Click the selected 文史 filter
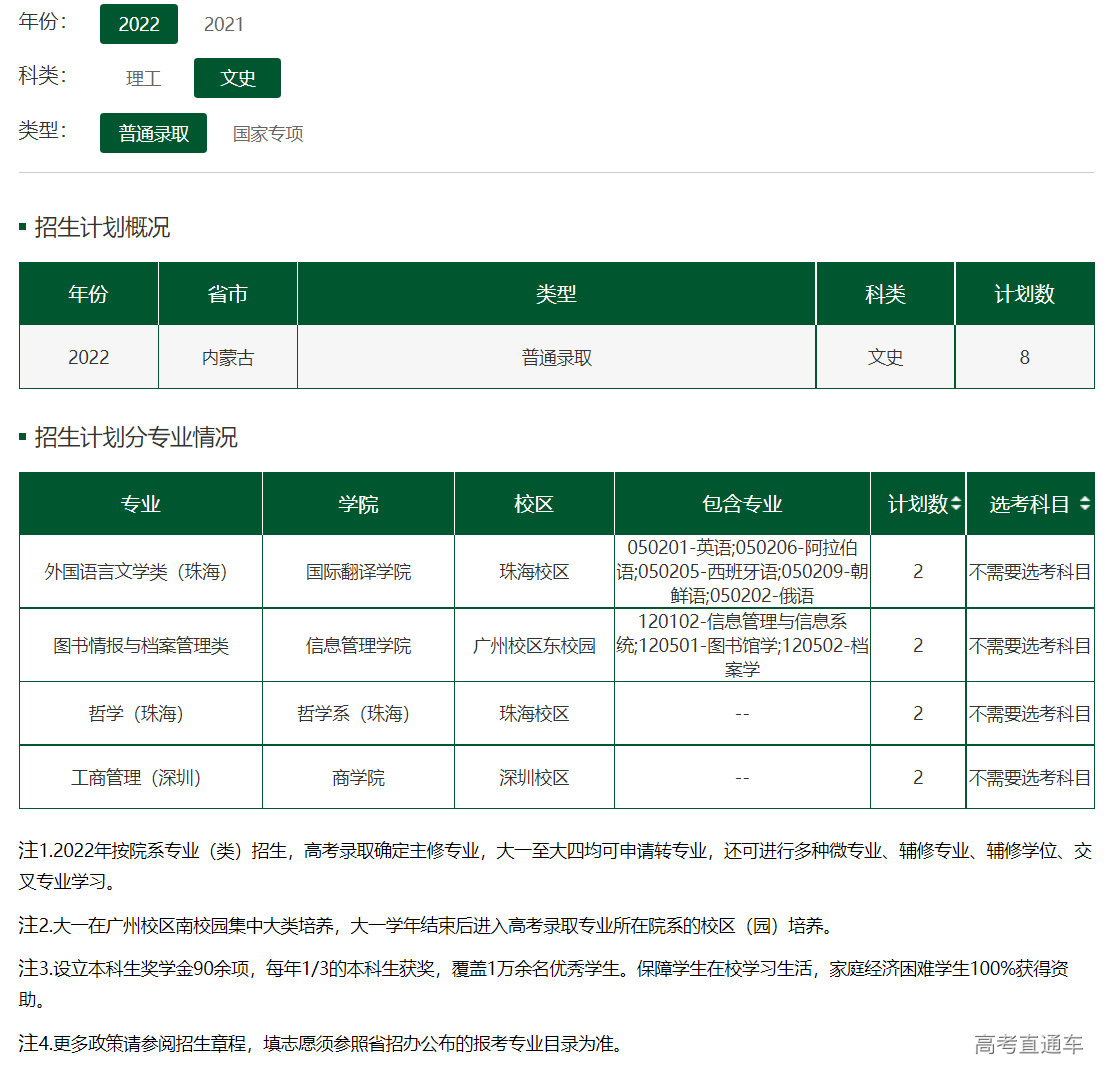The image size is (1112, 1084). (x=237, y=77)
